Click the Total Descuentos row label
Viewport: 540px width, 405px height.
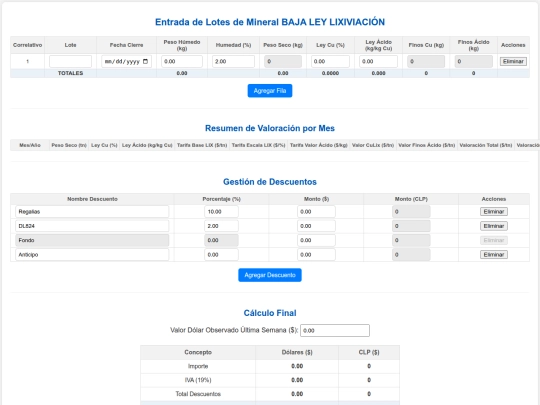coord(198,394)
